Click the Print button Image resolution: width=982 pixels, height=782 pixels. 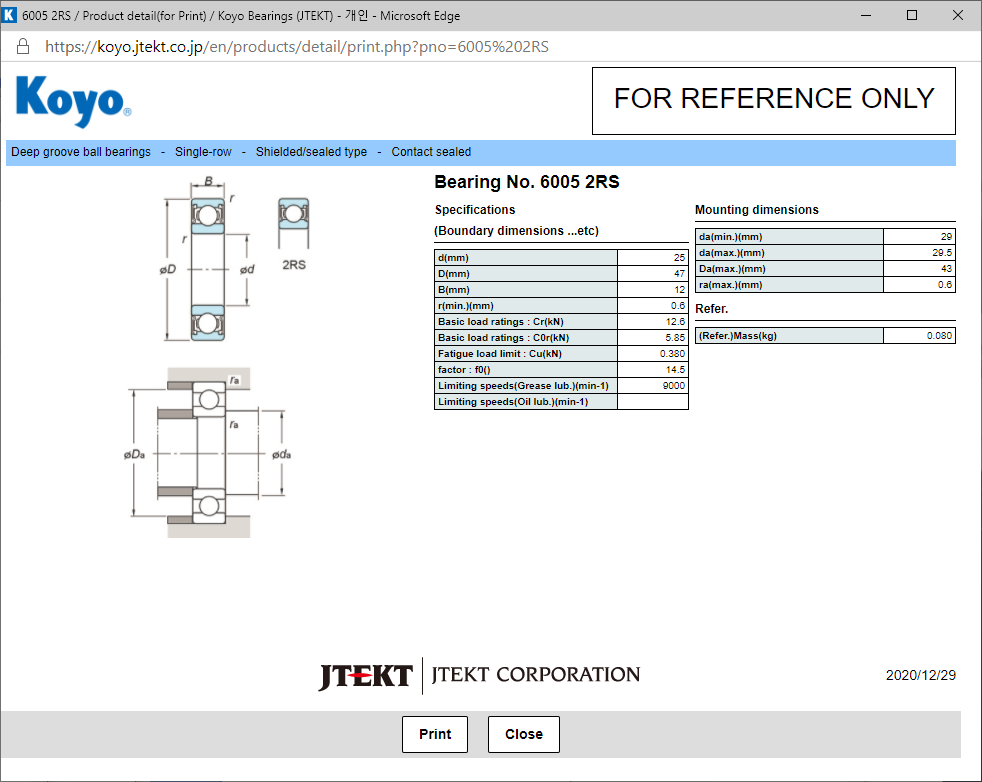(x=435, y=734)
